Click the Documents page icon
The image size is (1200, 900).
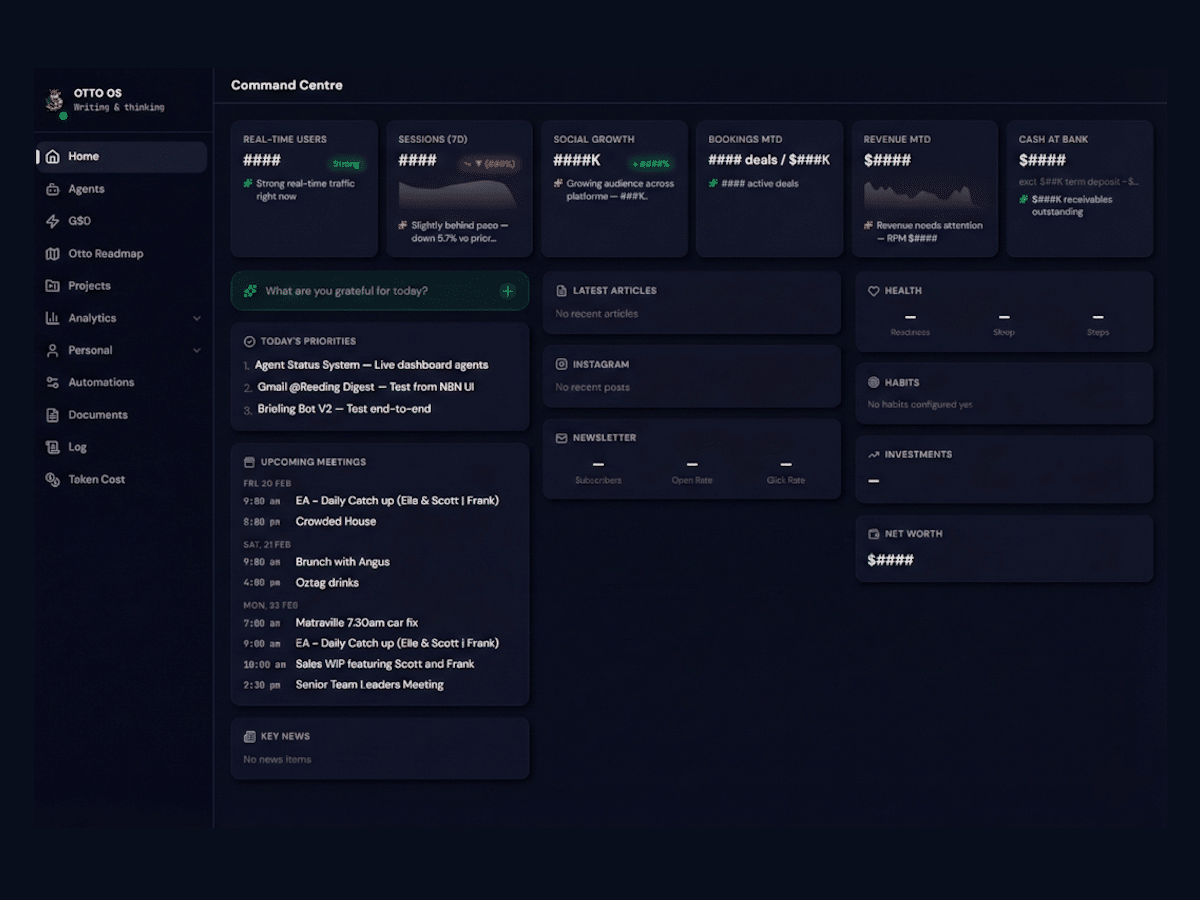[53, 415]
